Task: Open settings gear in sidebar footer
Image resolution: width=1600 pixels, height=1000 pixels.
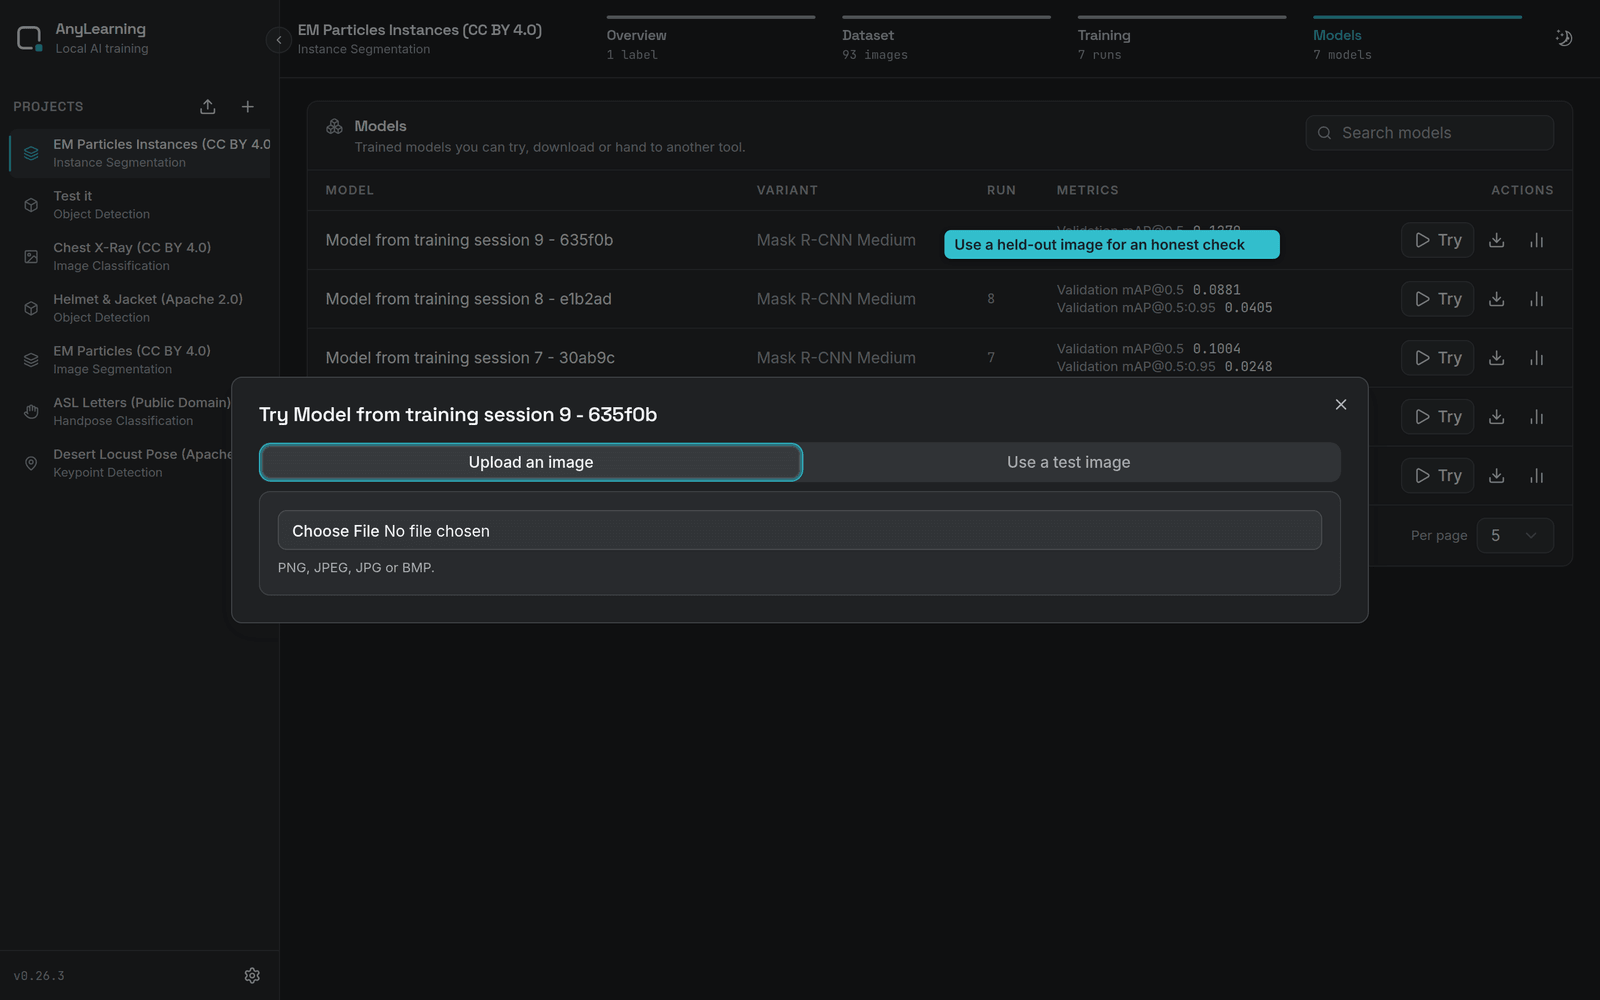Action: [252, 975]
